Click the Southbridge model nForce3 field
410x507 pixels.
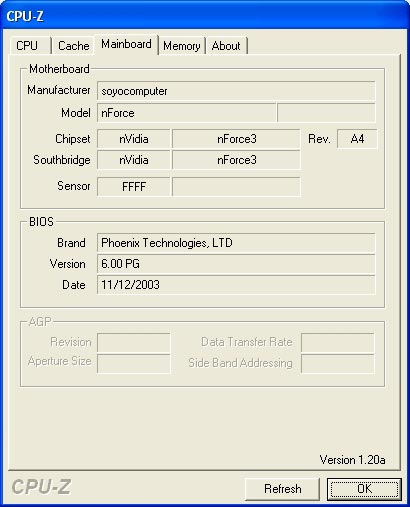[236, 160]
